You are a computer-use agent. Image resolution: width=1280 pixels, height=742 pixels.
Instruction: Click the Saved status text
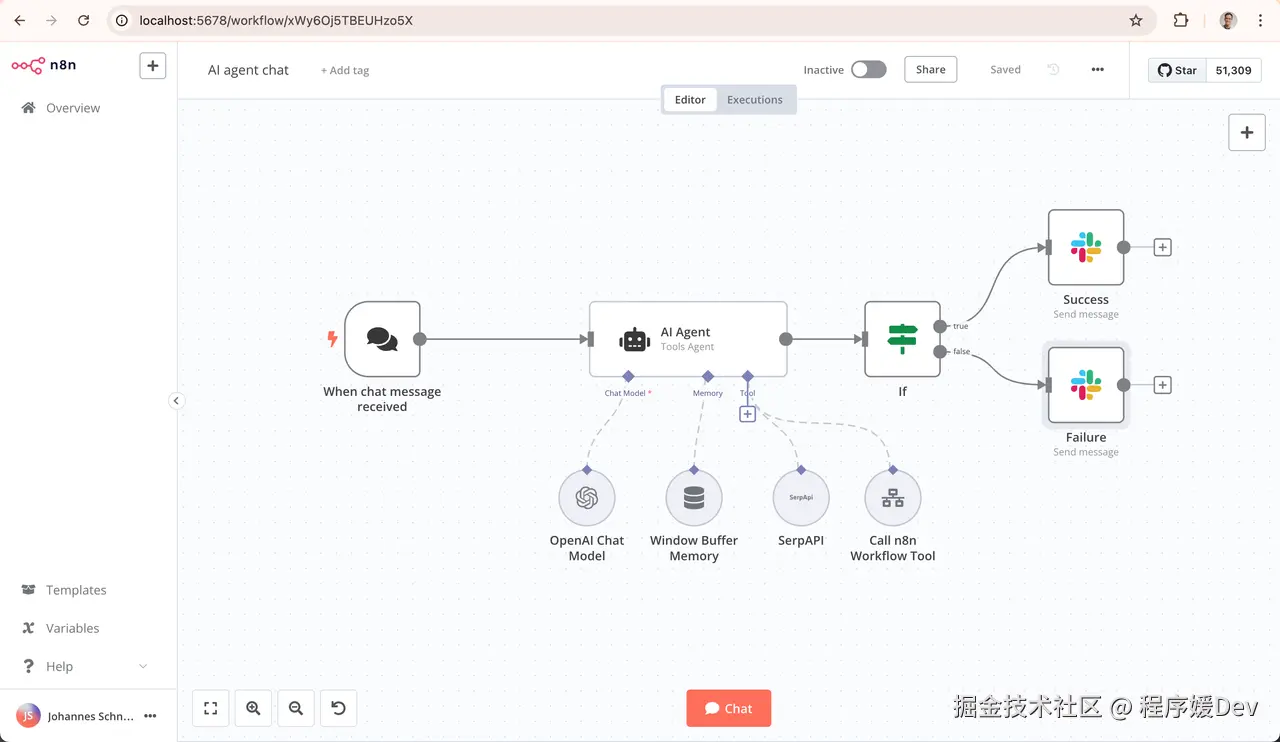coord(1005,70)
